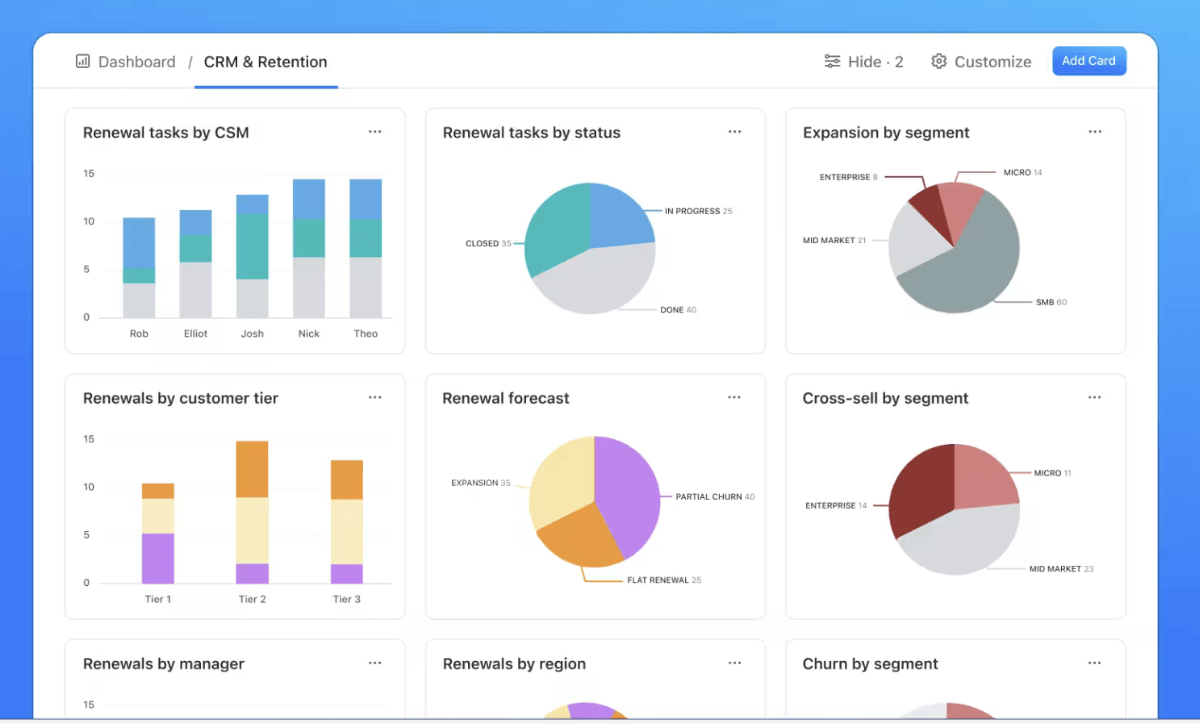The image size is (1200, 724).
Task: Click Nick's bar in Renewal tasks chart
Action: [x=309, y=248]
